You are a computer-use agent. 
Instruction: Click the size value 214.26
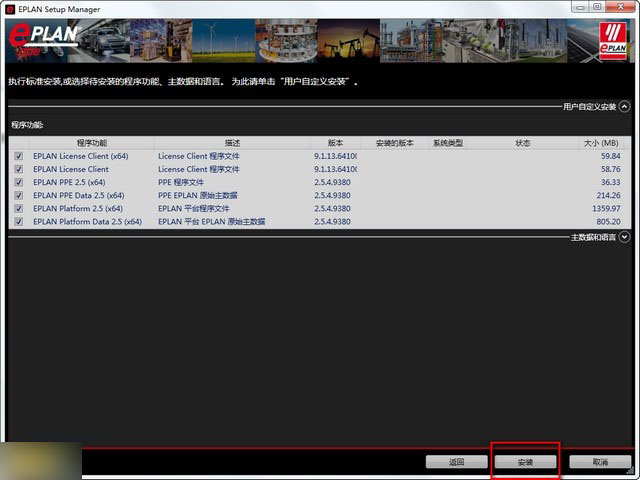point(608,196)
